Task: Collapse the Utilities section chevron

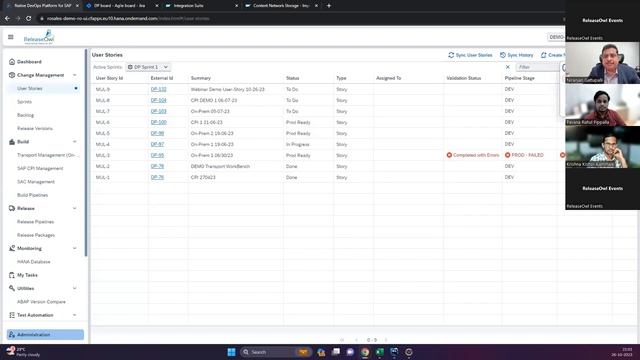Action: click(75, 288)
